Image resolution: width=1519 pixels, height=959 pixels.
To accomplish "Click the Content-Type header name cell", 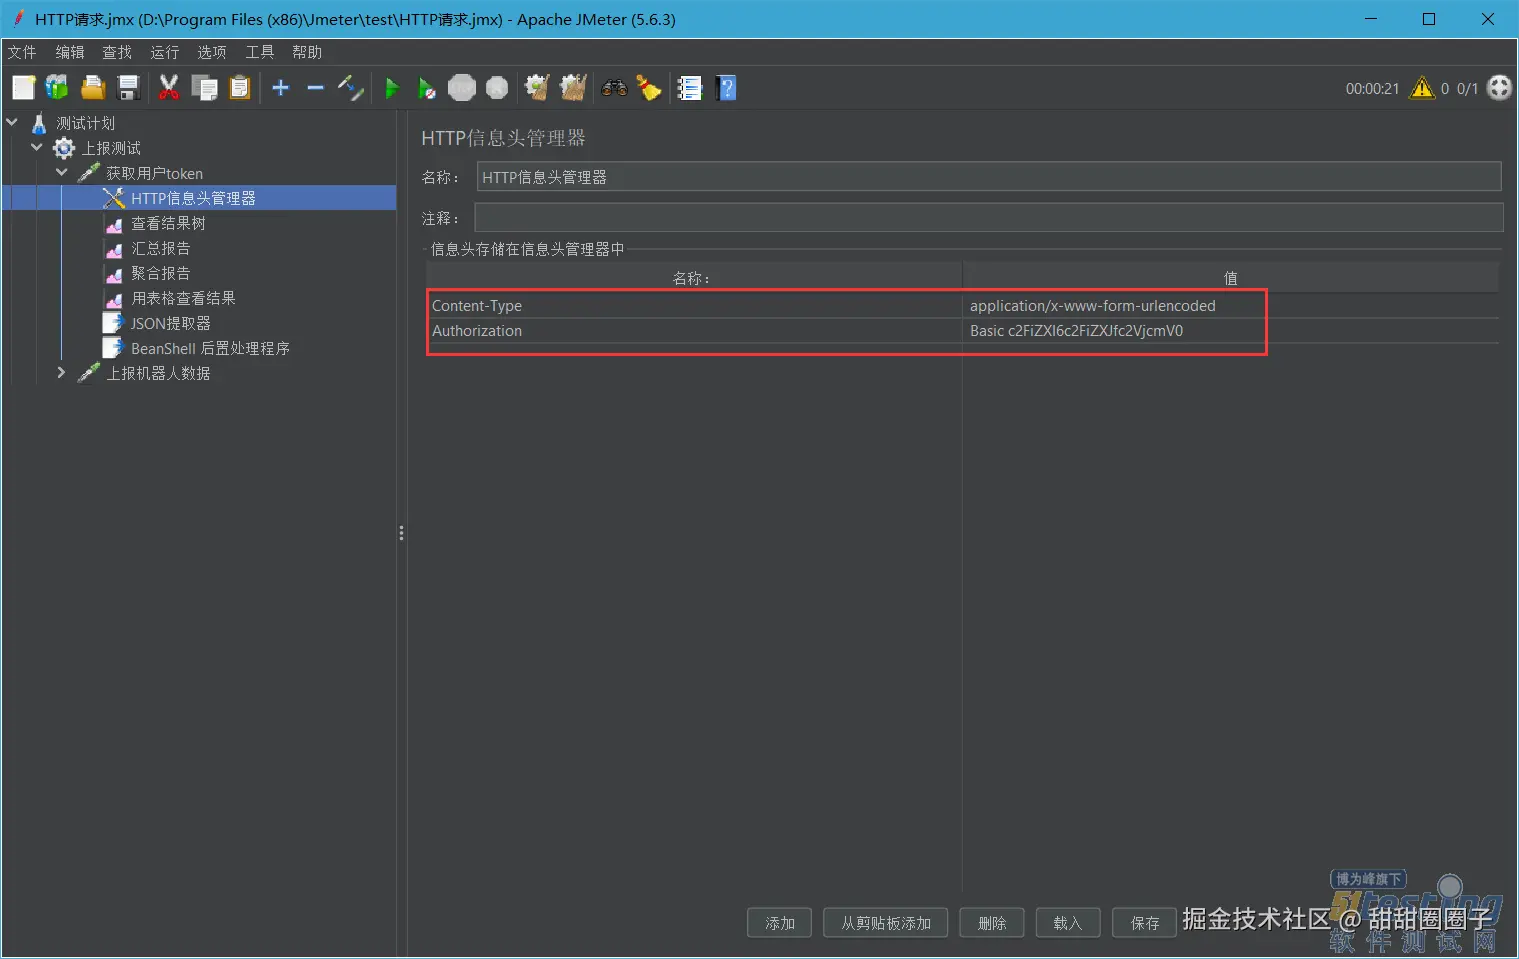I will click(694, 305).
